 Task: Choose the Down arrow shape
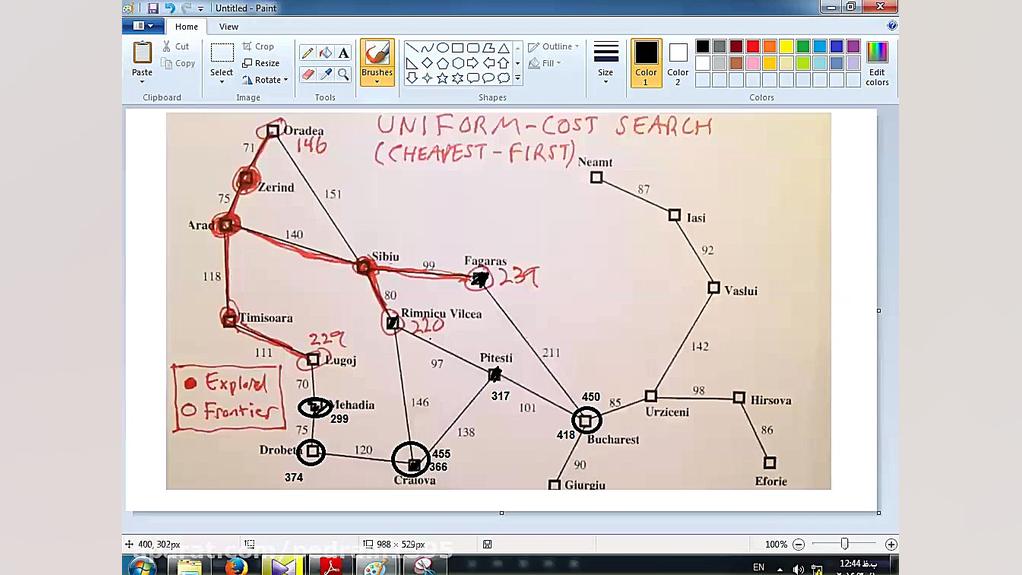pyautogui.click(x=412, y=78)
